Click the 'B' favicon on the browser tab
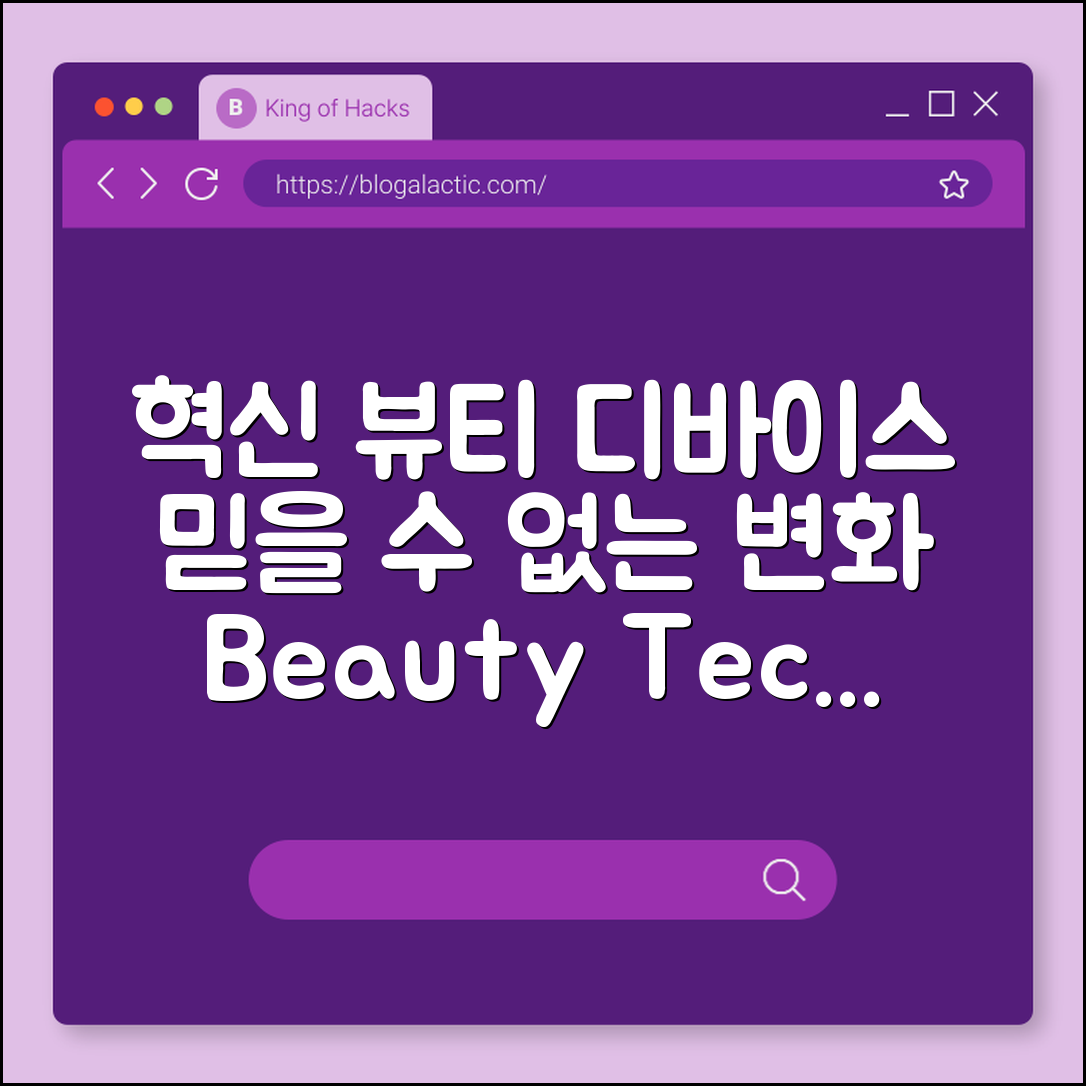The height and width of the screenshot is (1086, 1086). click(236, 108)
